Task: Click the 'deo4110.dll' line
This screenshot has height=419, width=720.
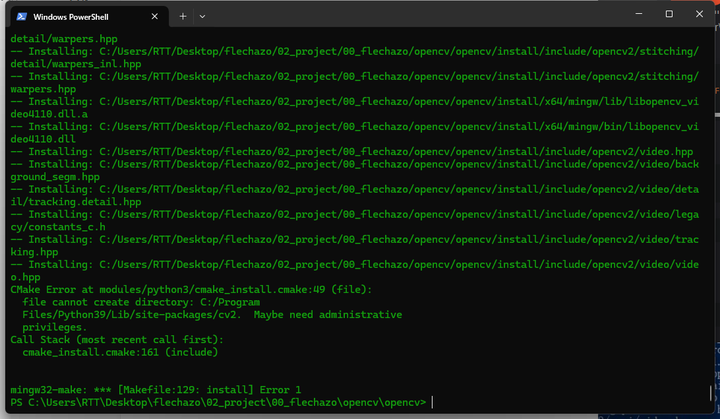Action: pyautogui.click(x=43, y=139)
